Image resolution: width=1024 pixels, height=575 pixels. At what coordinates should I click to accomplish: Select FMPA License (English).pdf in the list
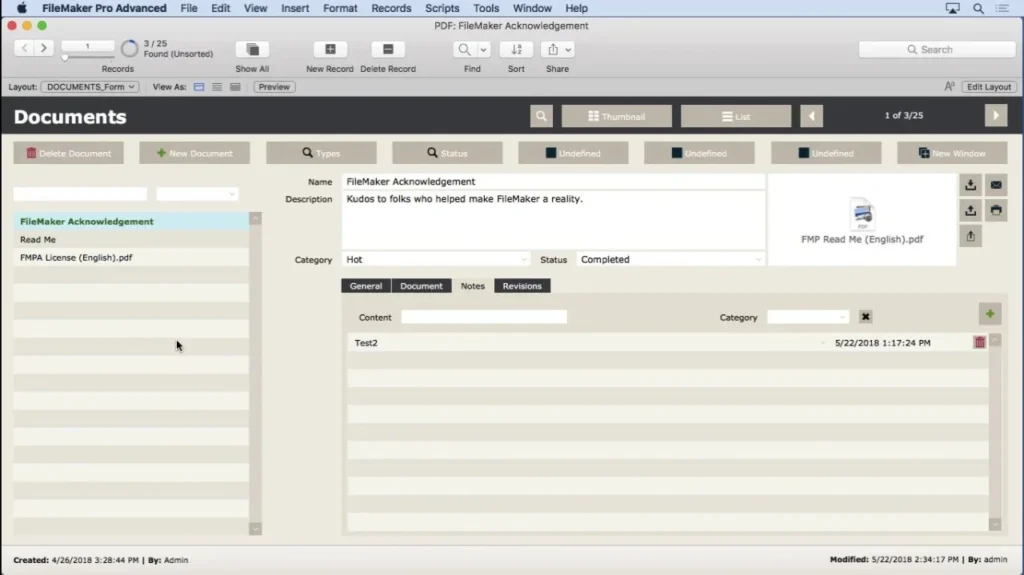(131, 257)
